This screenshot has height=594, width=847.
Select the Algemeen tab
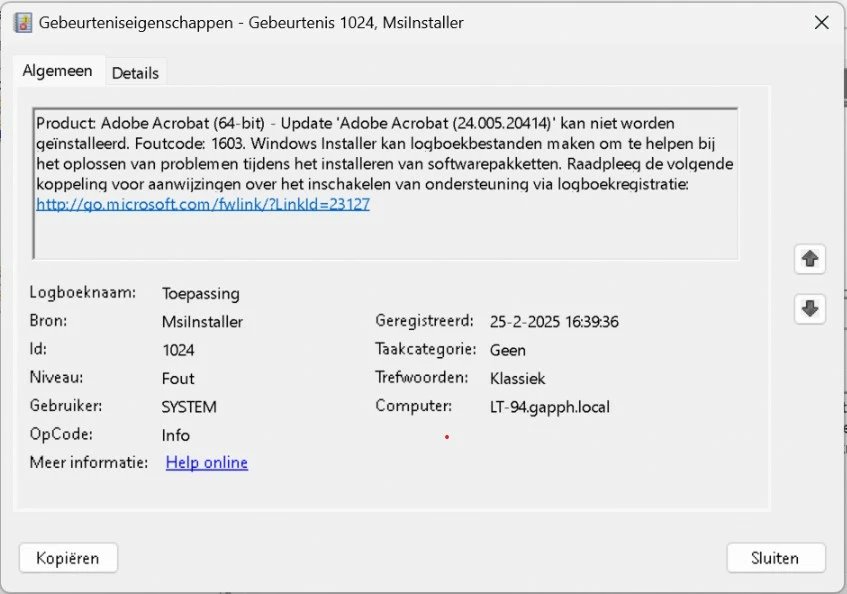(57, 71)
